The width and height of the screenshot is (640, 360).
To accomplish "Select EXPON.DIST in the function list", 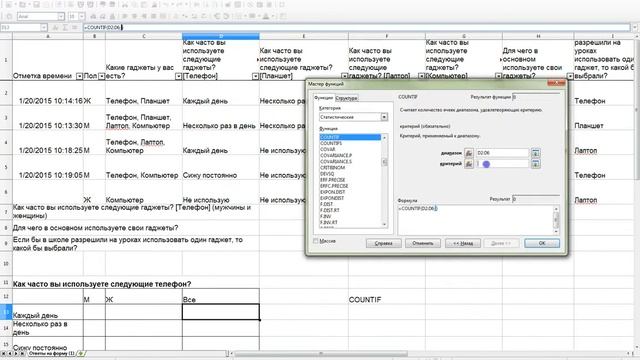I will [x=350, y=192].
